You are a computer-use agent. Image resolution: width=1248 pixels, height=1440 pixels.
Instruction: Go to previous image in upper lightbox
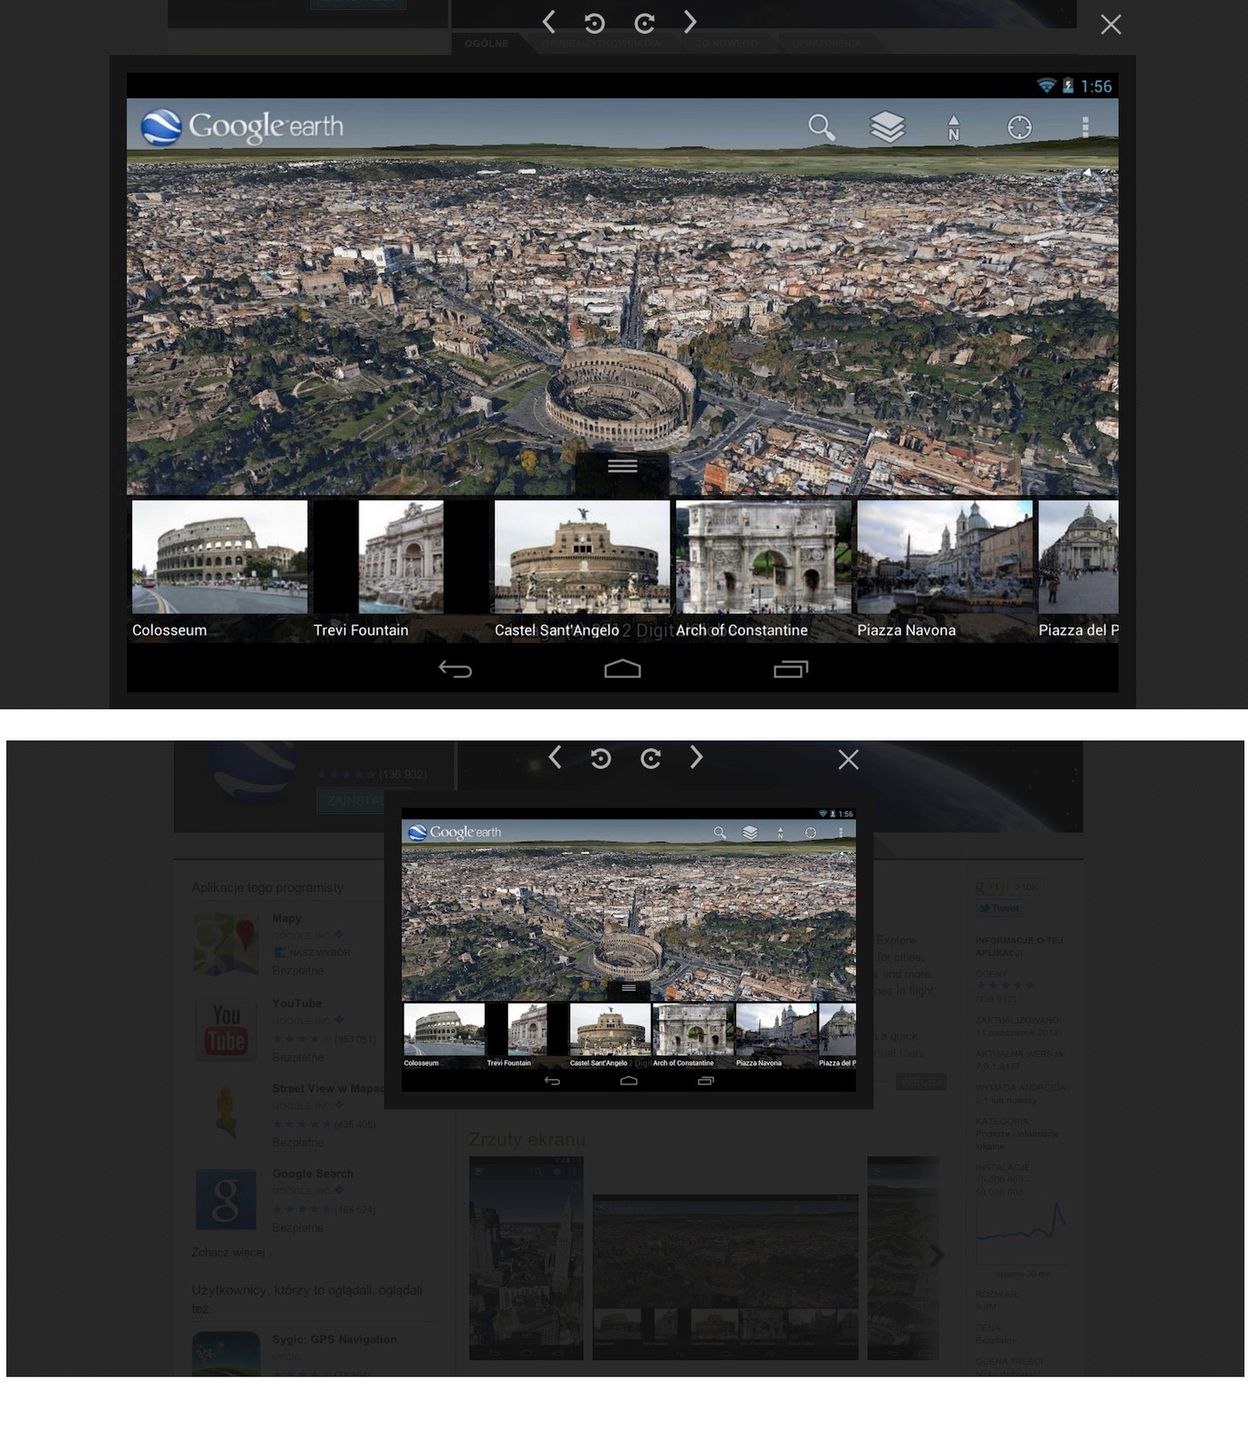tap(548, 22)
